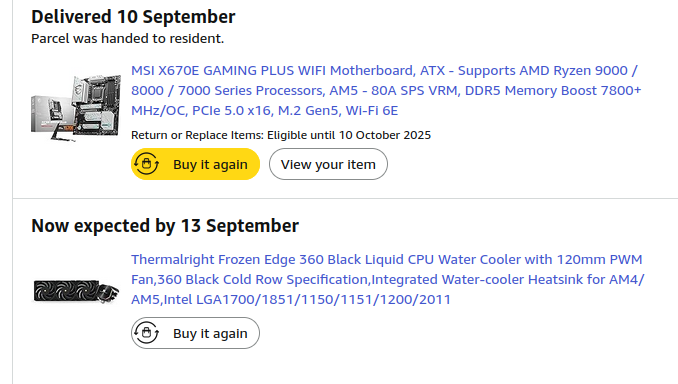The image size is (678, 384).
Task: Click the 'Eligible until 10 October 2025' date text
Action: tap(349, 135)
